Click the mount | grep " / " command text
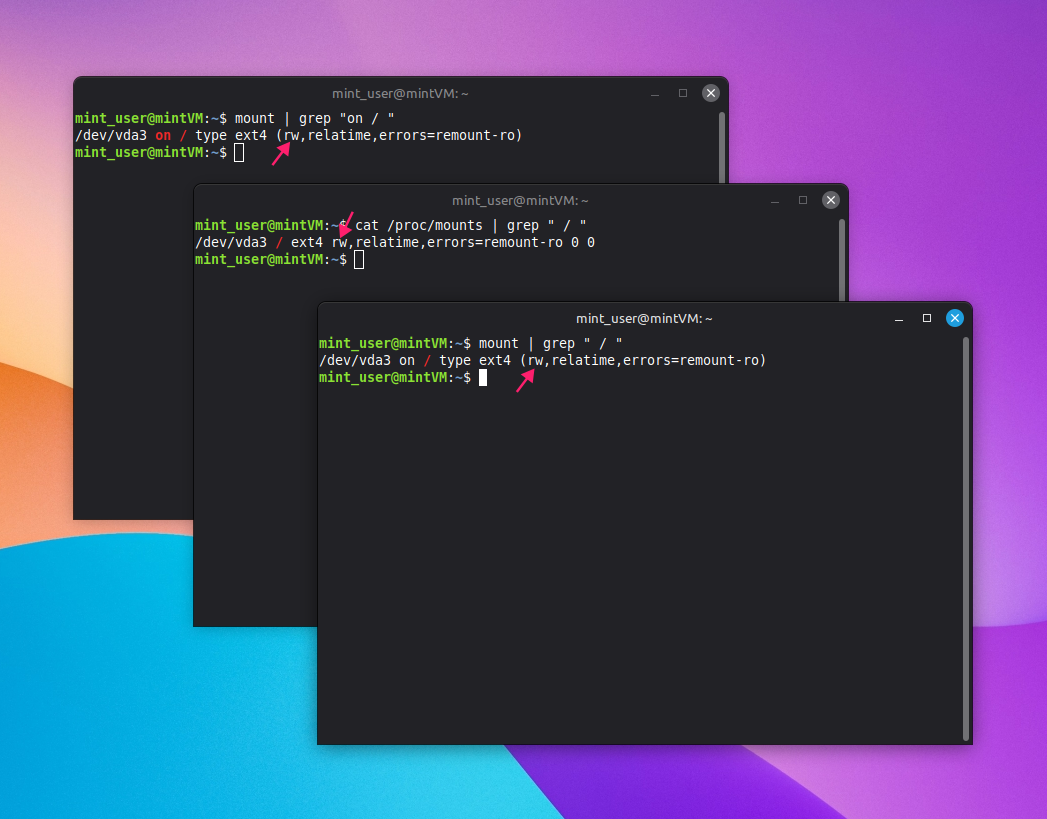The width and height of the screenshot is (1047, 819). click(x=550, y=343)
